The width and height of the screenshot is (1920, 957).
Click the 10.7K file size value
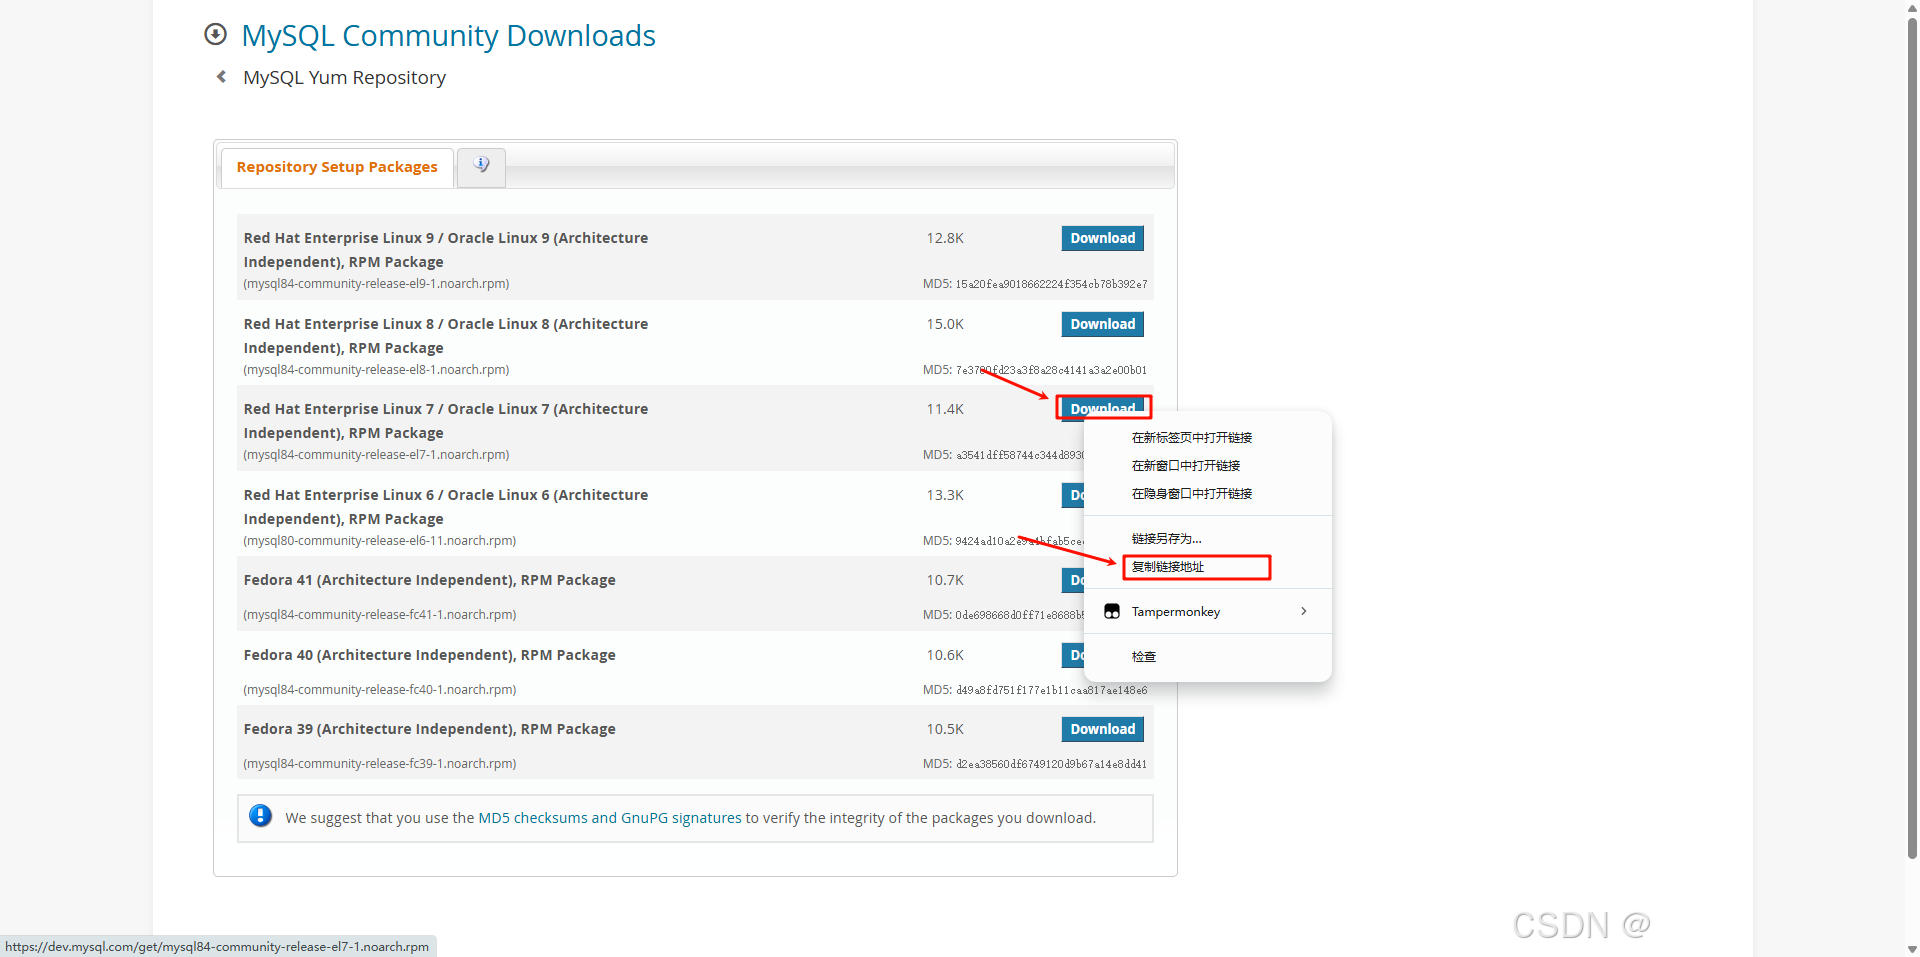945,580
